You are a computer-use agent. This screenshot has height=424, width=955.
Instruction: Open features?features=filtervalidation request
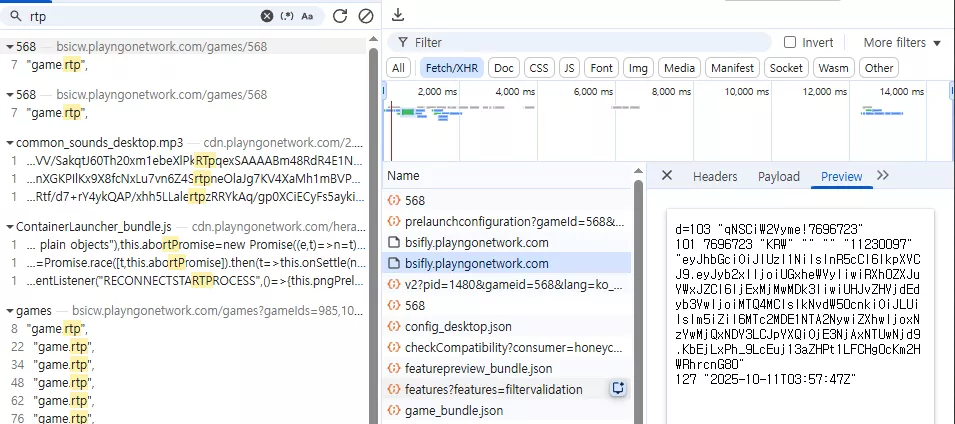(x=507, y=389)
